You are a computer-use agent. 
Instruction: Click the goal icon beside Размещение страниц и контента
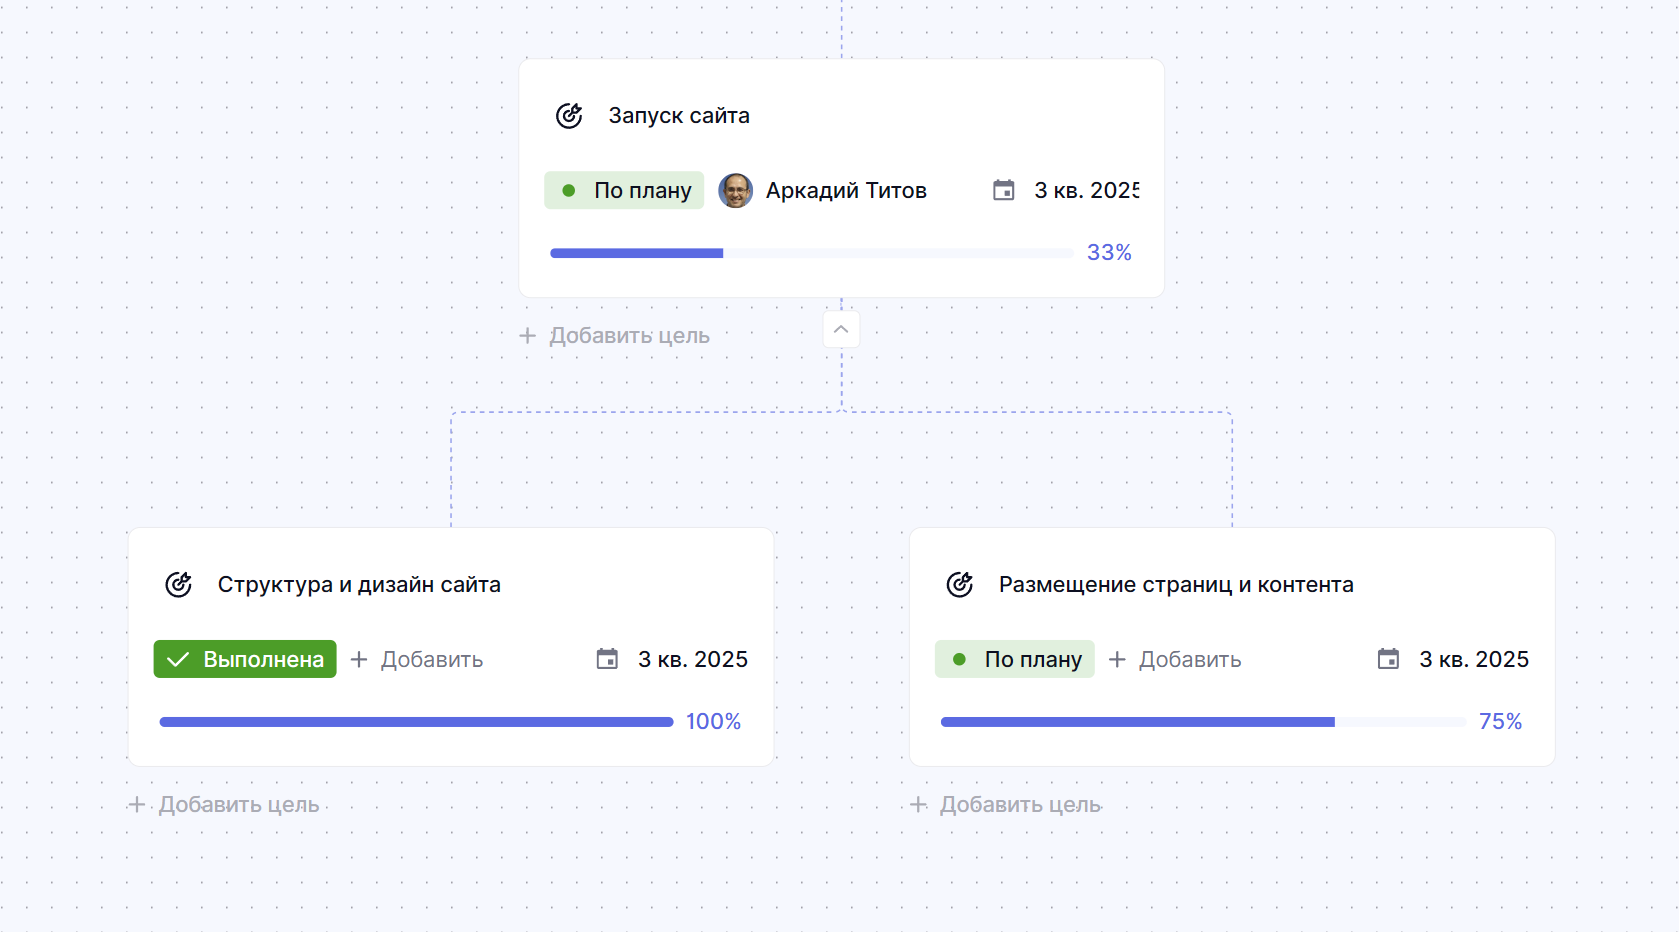(x=959, y=585)
